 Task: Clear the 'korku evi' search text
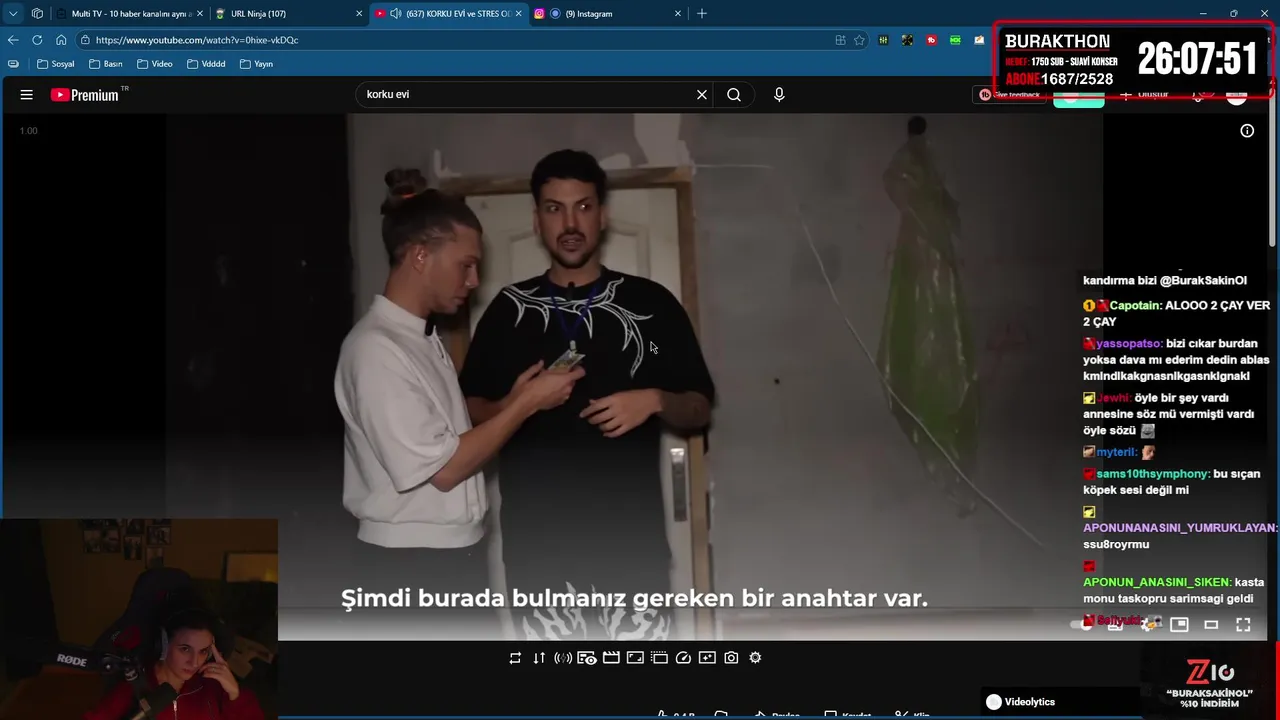tap(702, 95)
